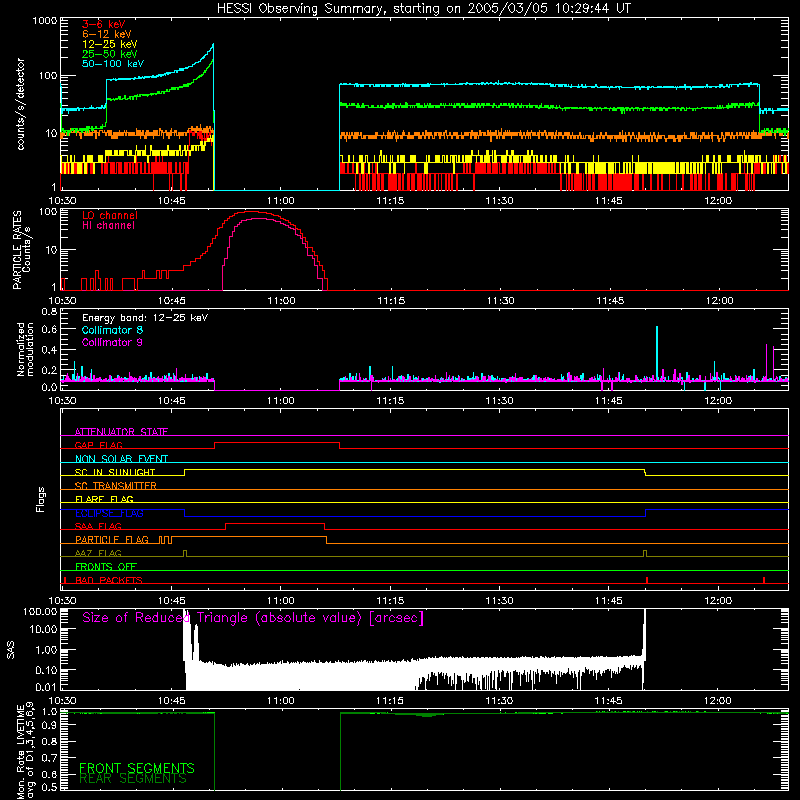Viewport: 800px width, 800px height.
Task: Click the NON SOLAR EVENT flag label
Action: 121,459
